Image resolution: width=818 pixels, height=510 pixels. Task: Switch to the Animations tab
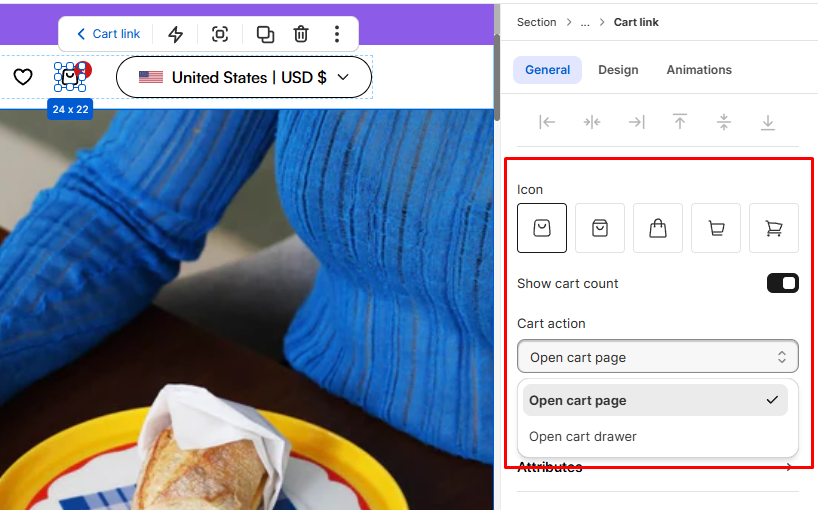click(x=699, y=70)
